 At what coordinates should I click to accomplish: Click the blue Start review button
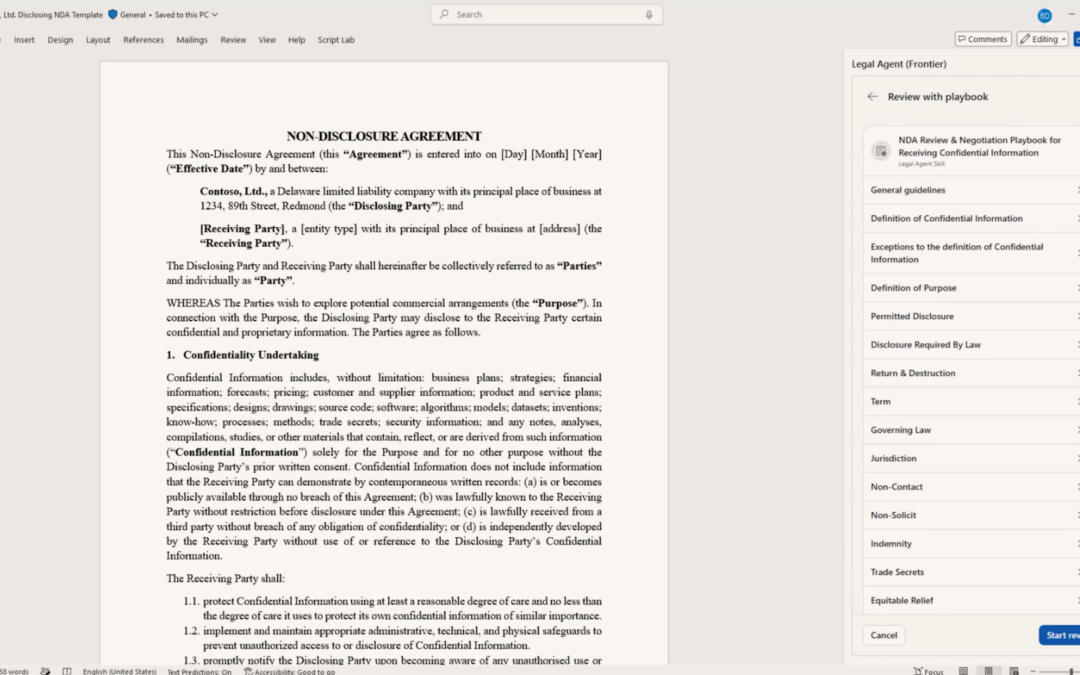(x=1060, y=635)
